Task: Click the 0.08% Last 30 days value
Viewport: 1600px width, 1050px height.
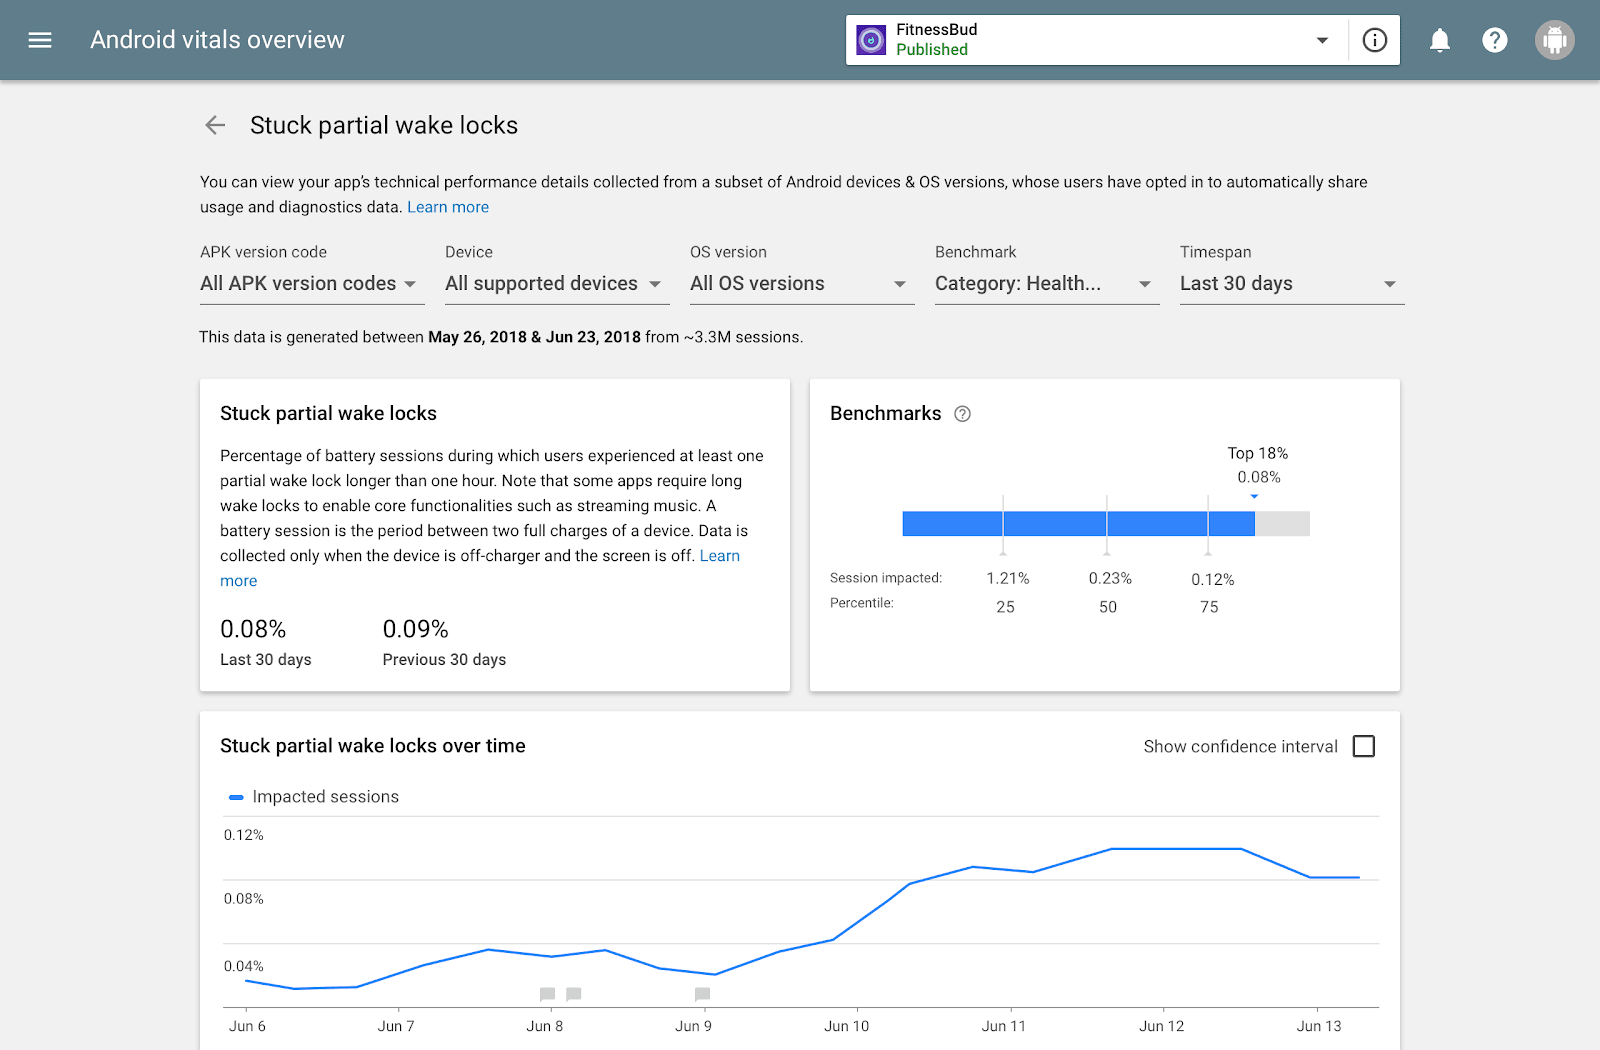Action: point(253,629)
